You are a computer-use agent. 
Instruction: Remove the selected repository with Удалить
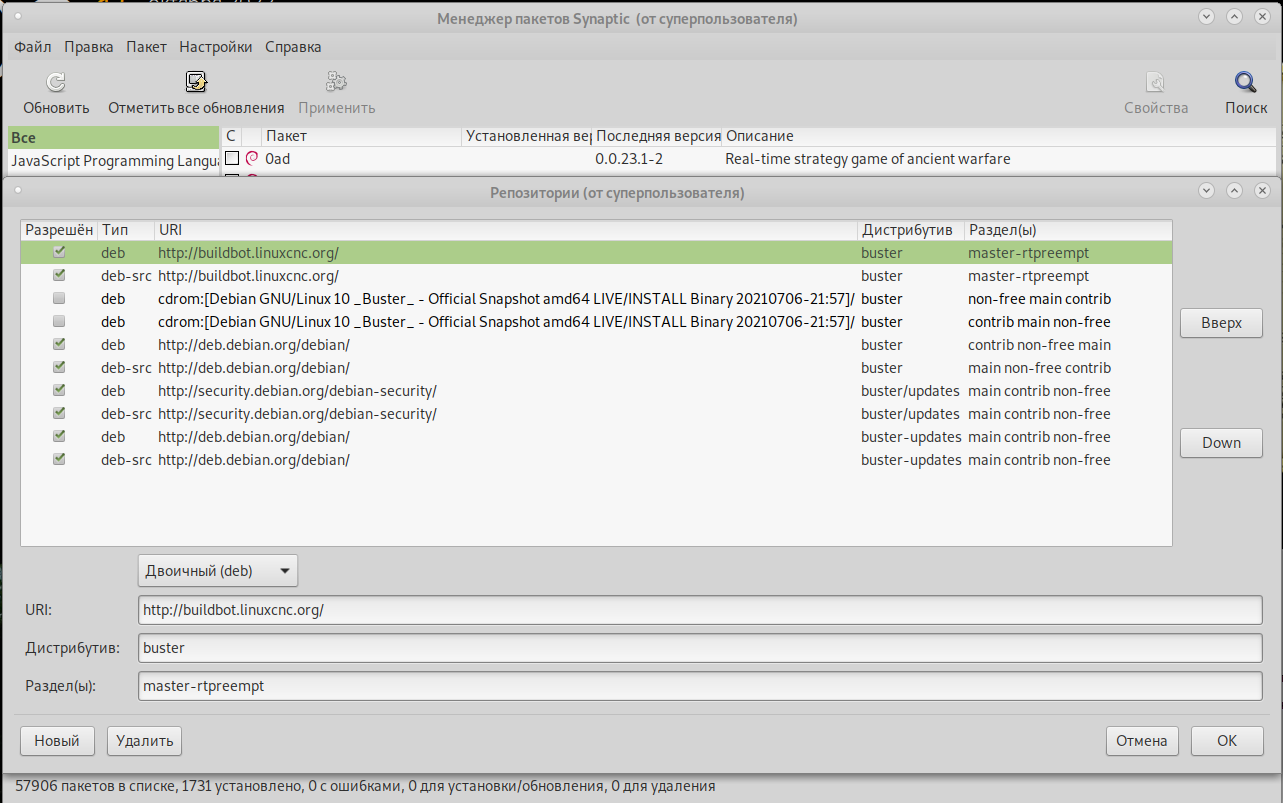click(144, 741)
